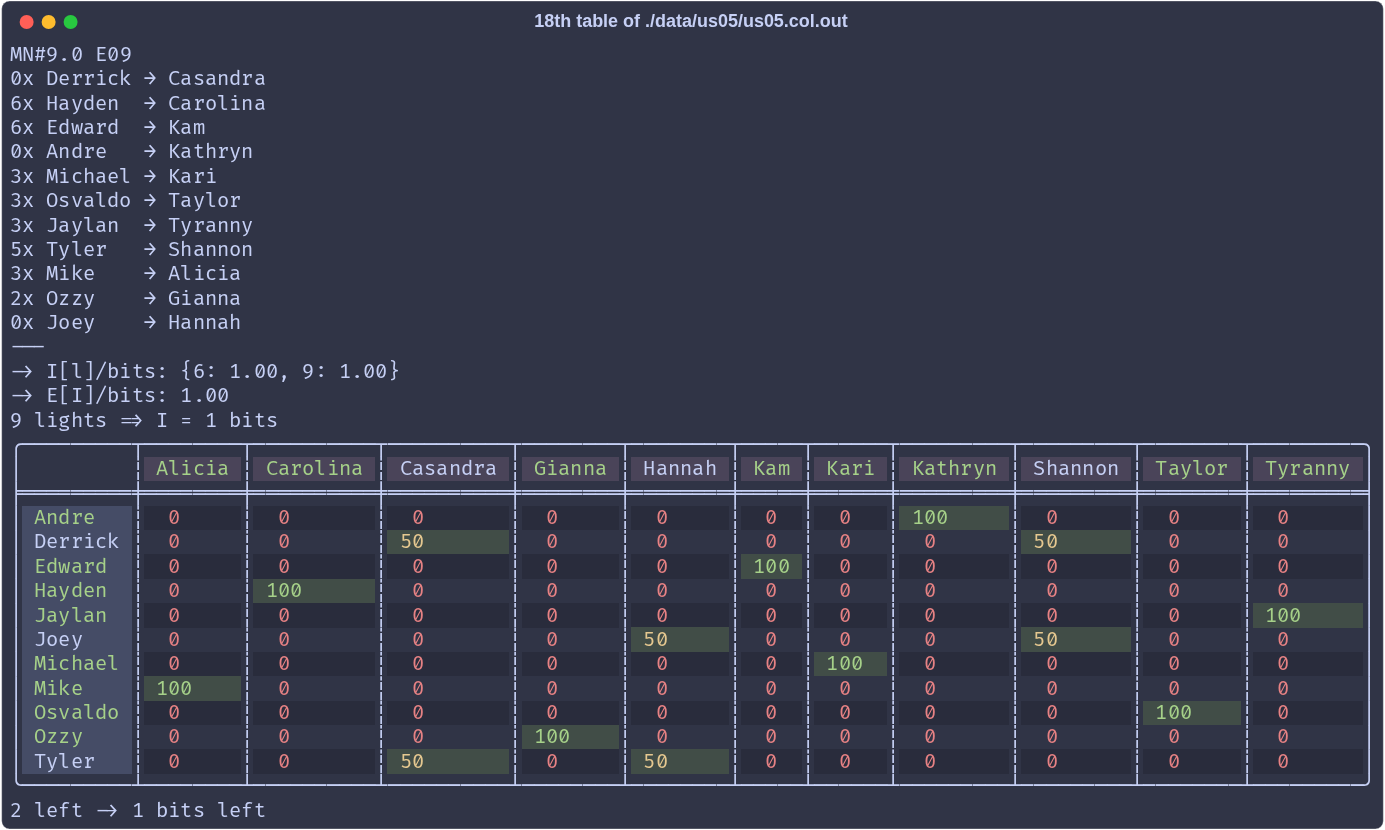Image resolution: width=1385 pixels, height=830 pixels.
Task: Click the 100 cell for Andre and Kathryn
Action: [x=954, y=517]
